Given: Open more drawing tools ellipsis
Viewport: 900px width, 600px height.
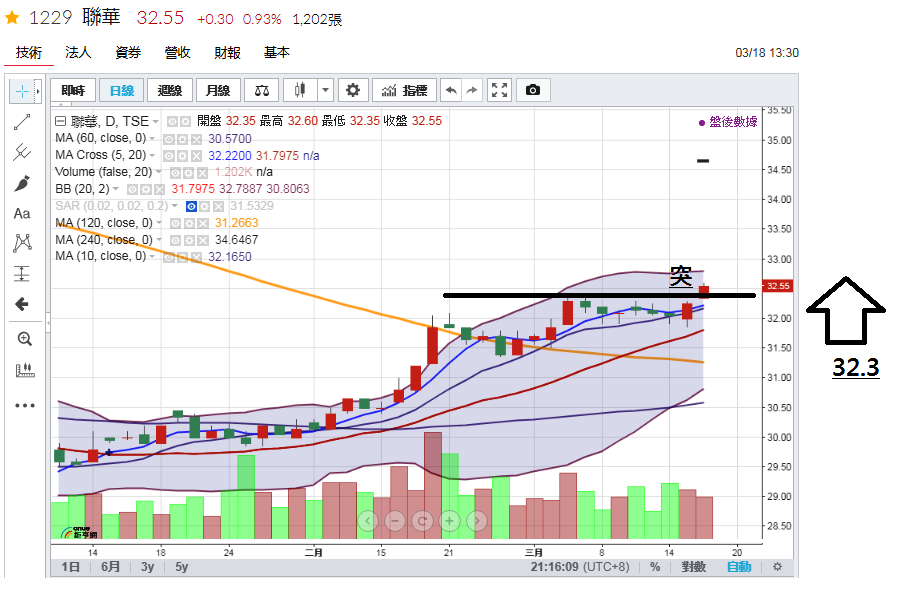Looking at the screenshot, I should tap(24, 405).
